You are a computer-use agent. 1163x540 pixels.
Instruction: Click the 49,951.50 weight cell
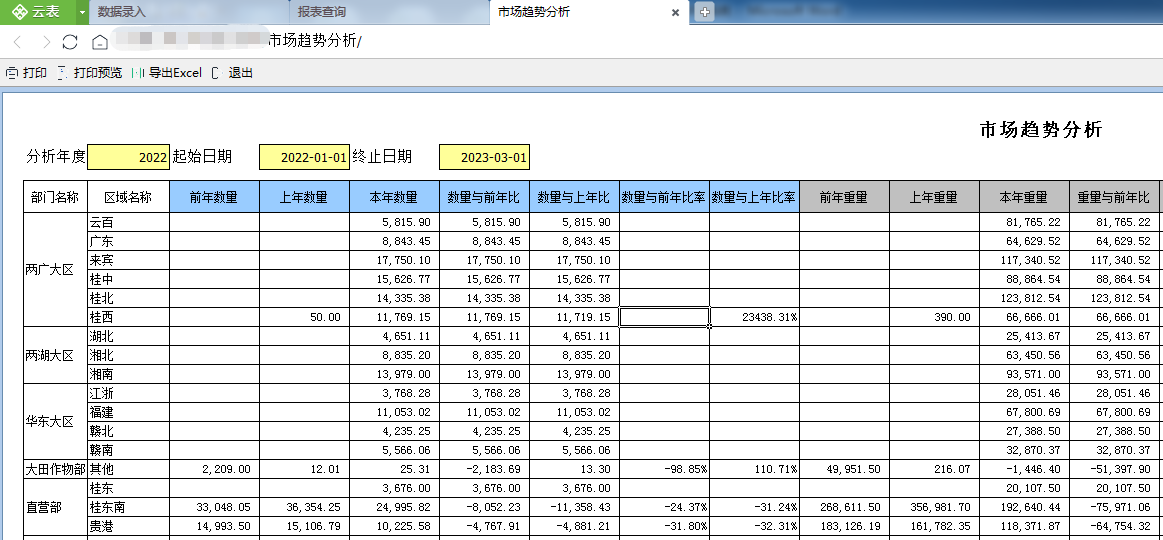844,469
